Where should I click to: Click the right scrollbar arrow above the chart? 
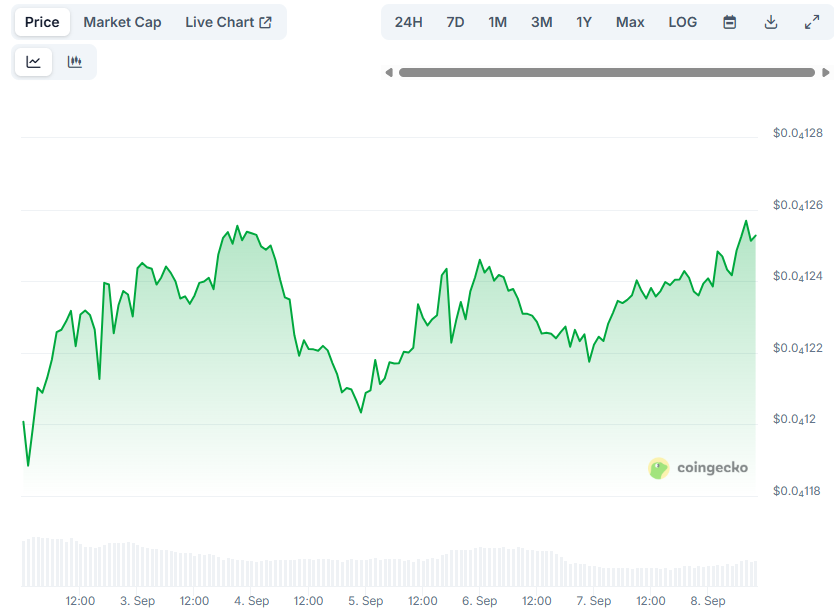[826, 72]
